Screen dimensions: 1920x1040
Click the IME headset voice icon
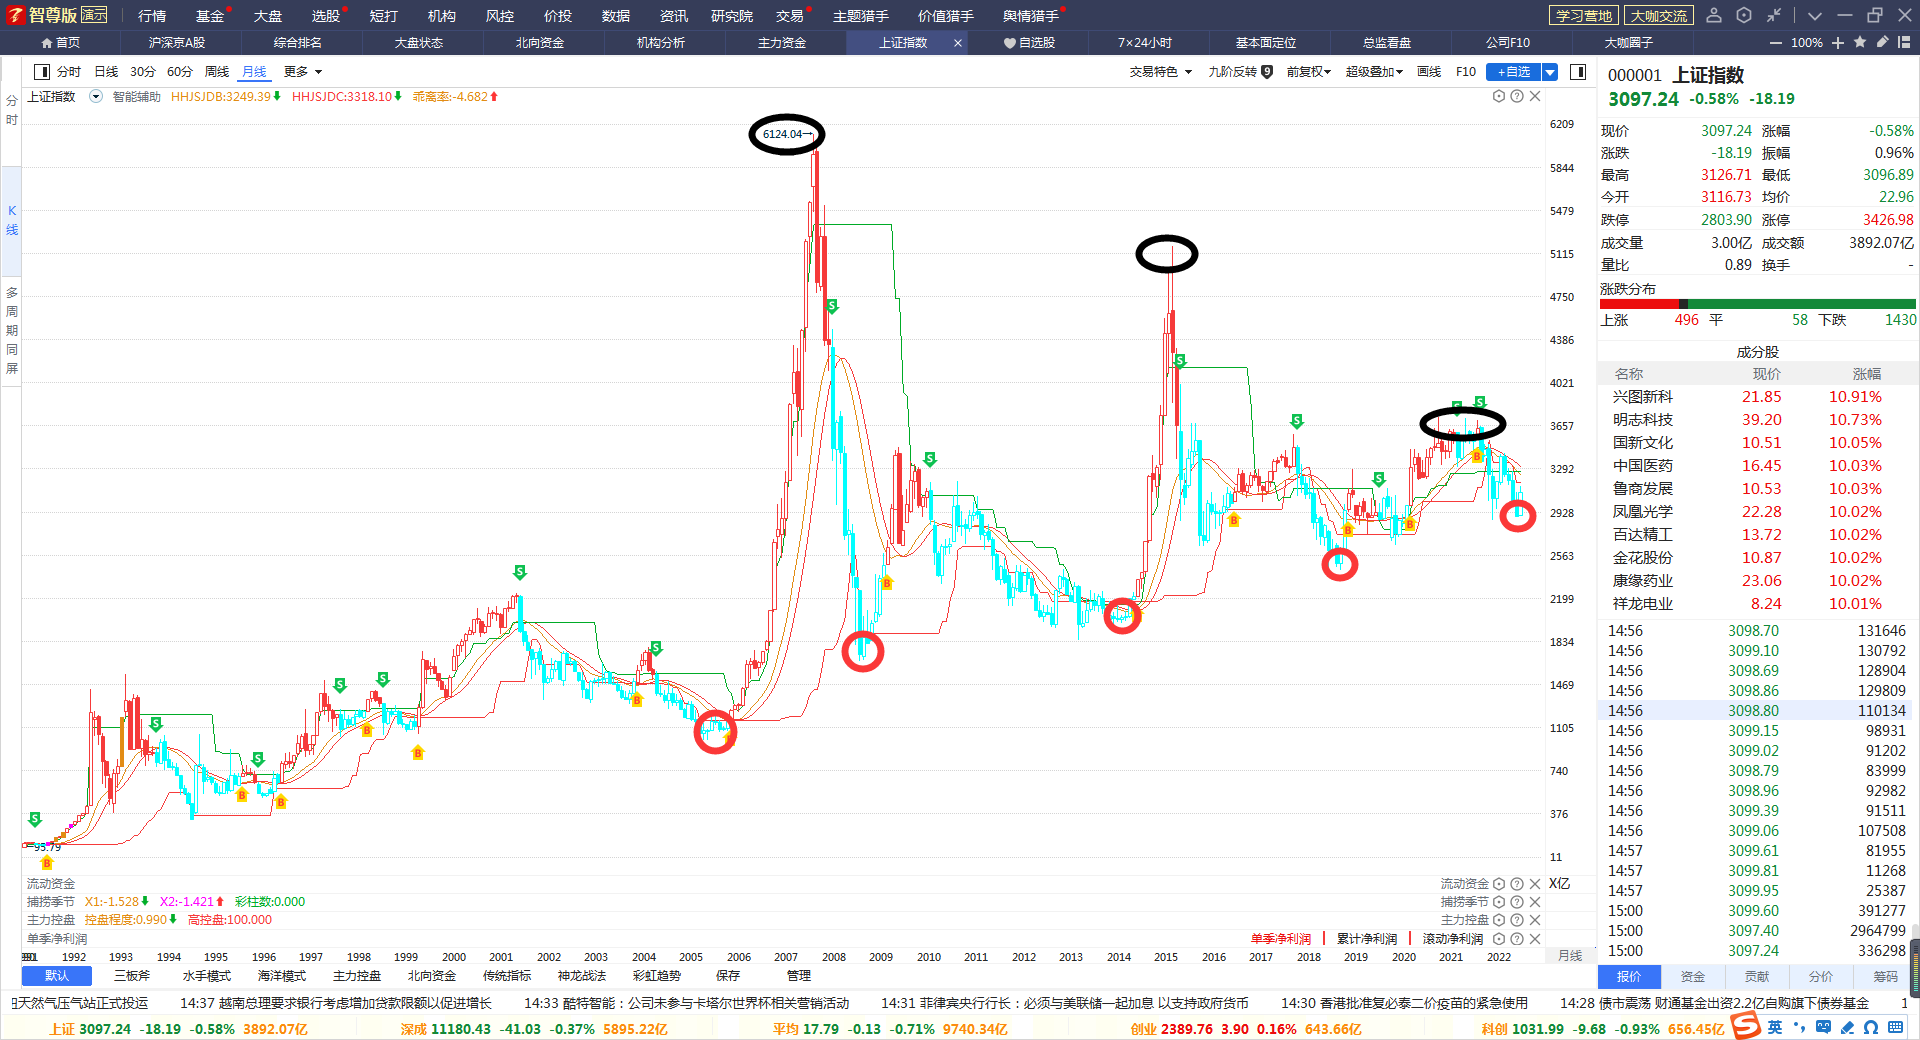click(1871, 1027)
